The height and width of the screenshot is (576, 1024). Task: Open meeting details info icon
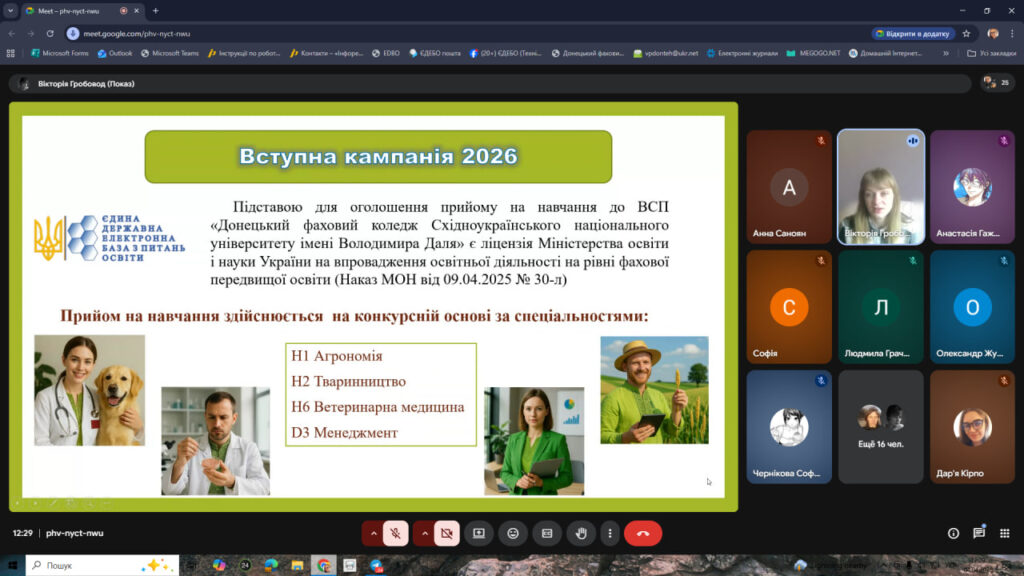[x=953, y=533]
